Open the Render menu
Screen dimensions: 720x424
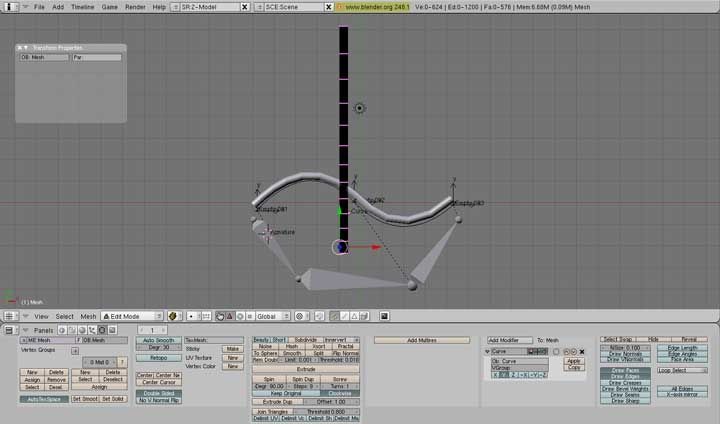point(135,7)
